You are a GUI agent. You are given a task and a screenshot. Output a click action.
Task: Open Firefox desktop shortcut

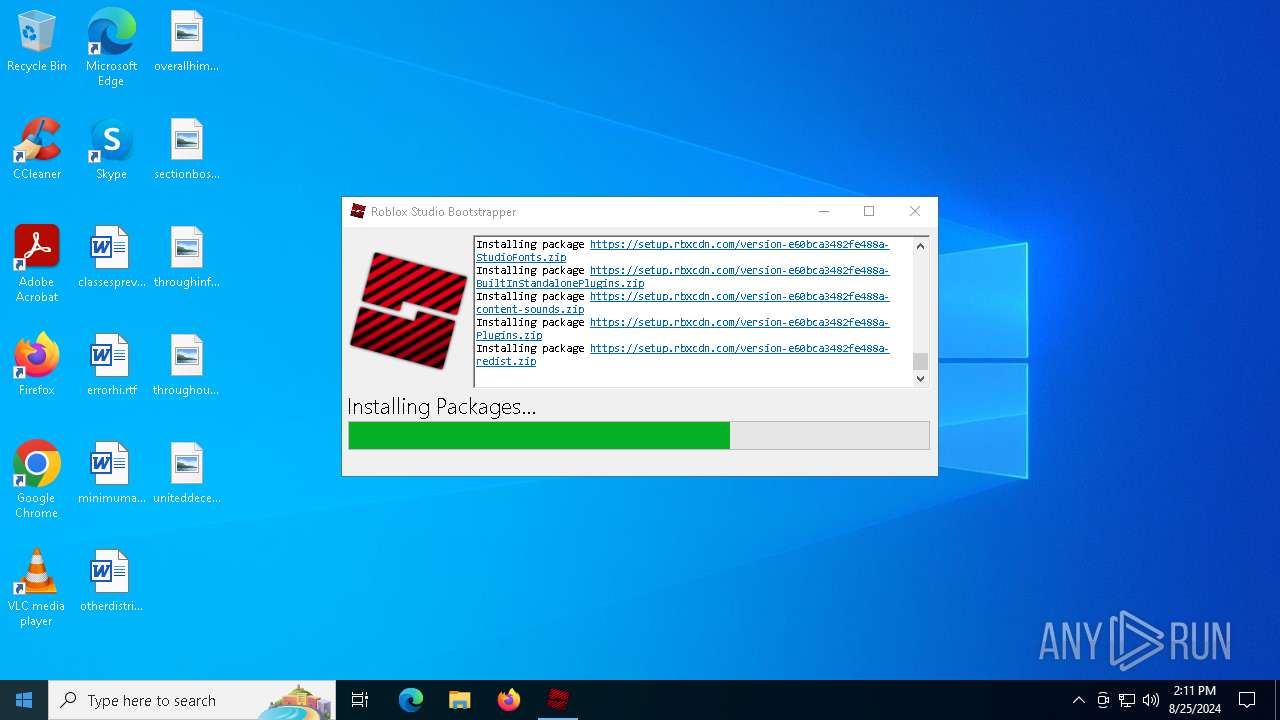tap(37, 365)
